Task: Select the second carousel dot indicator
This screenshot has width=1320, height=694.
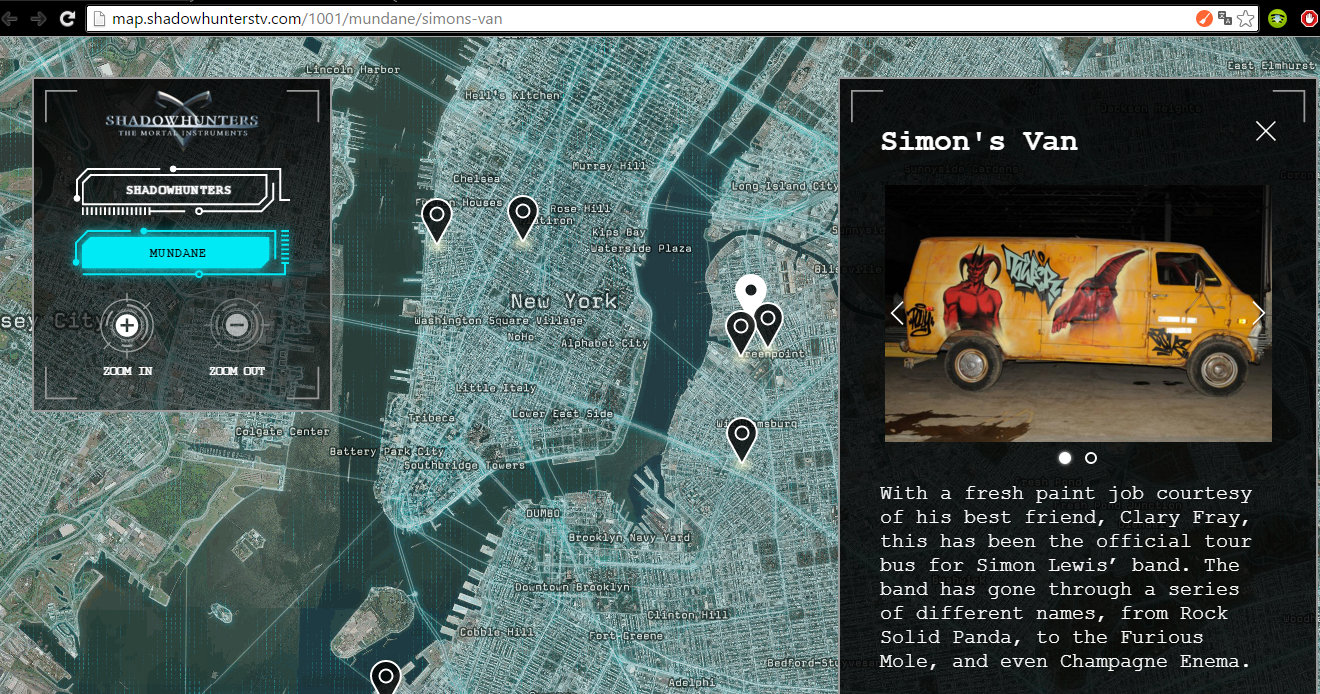Action: click(1091, 457)
